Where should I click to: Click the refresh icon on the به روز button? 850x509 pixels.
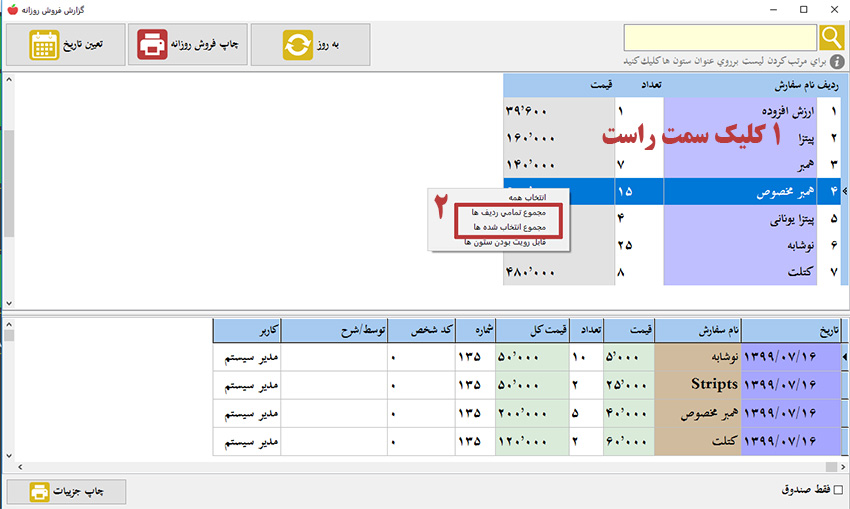pyautogui.click(x=297, y=45)
